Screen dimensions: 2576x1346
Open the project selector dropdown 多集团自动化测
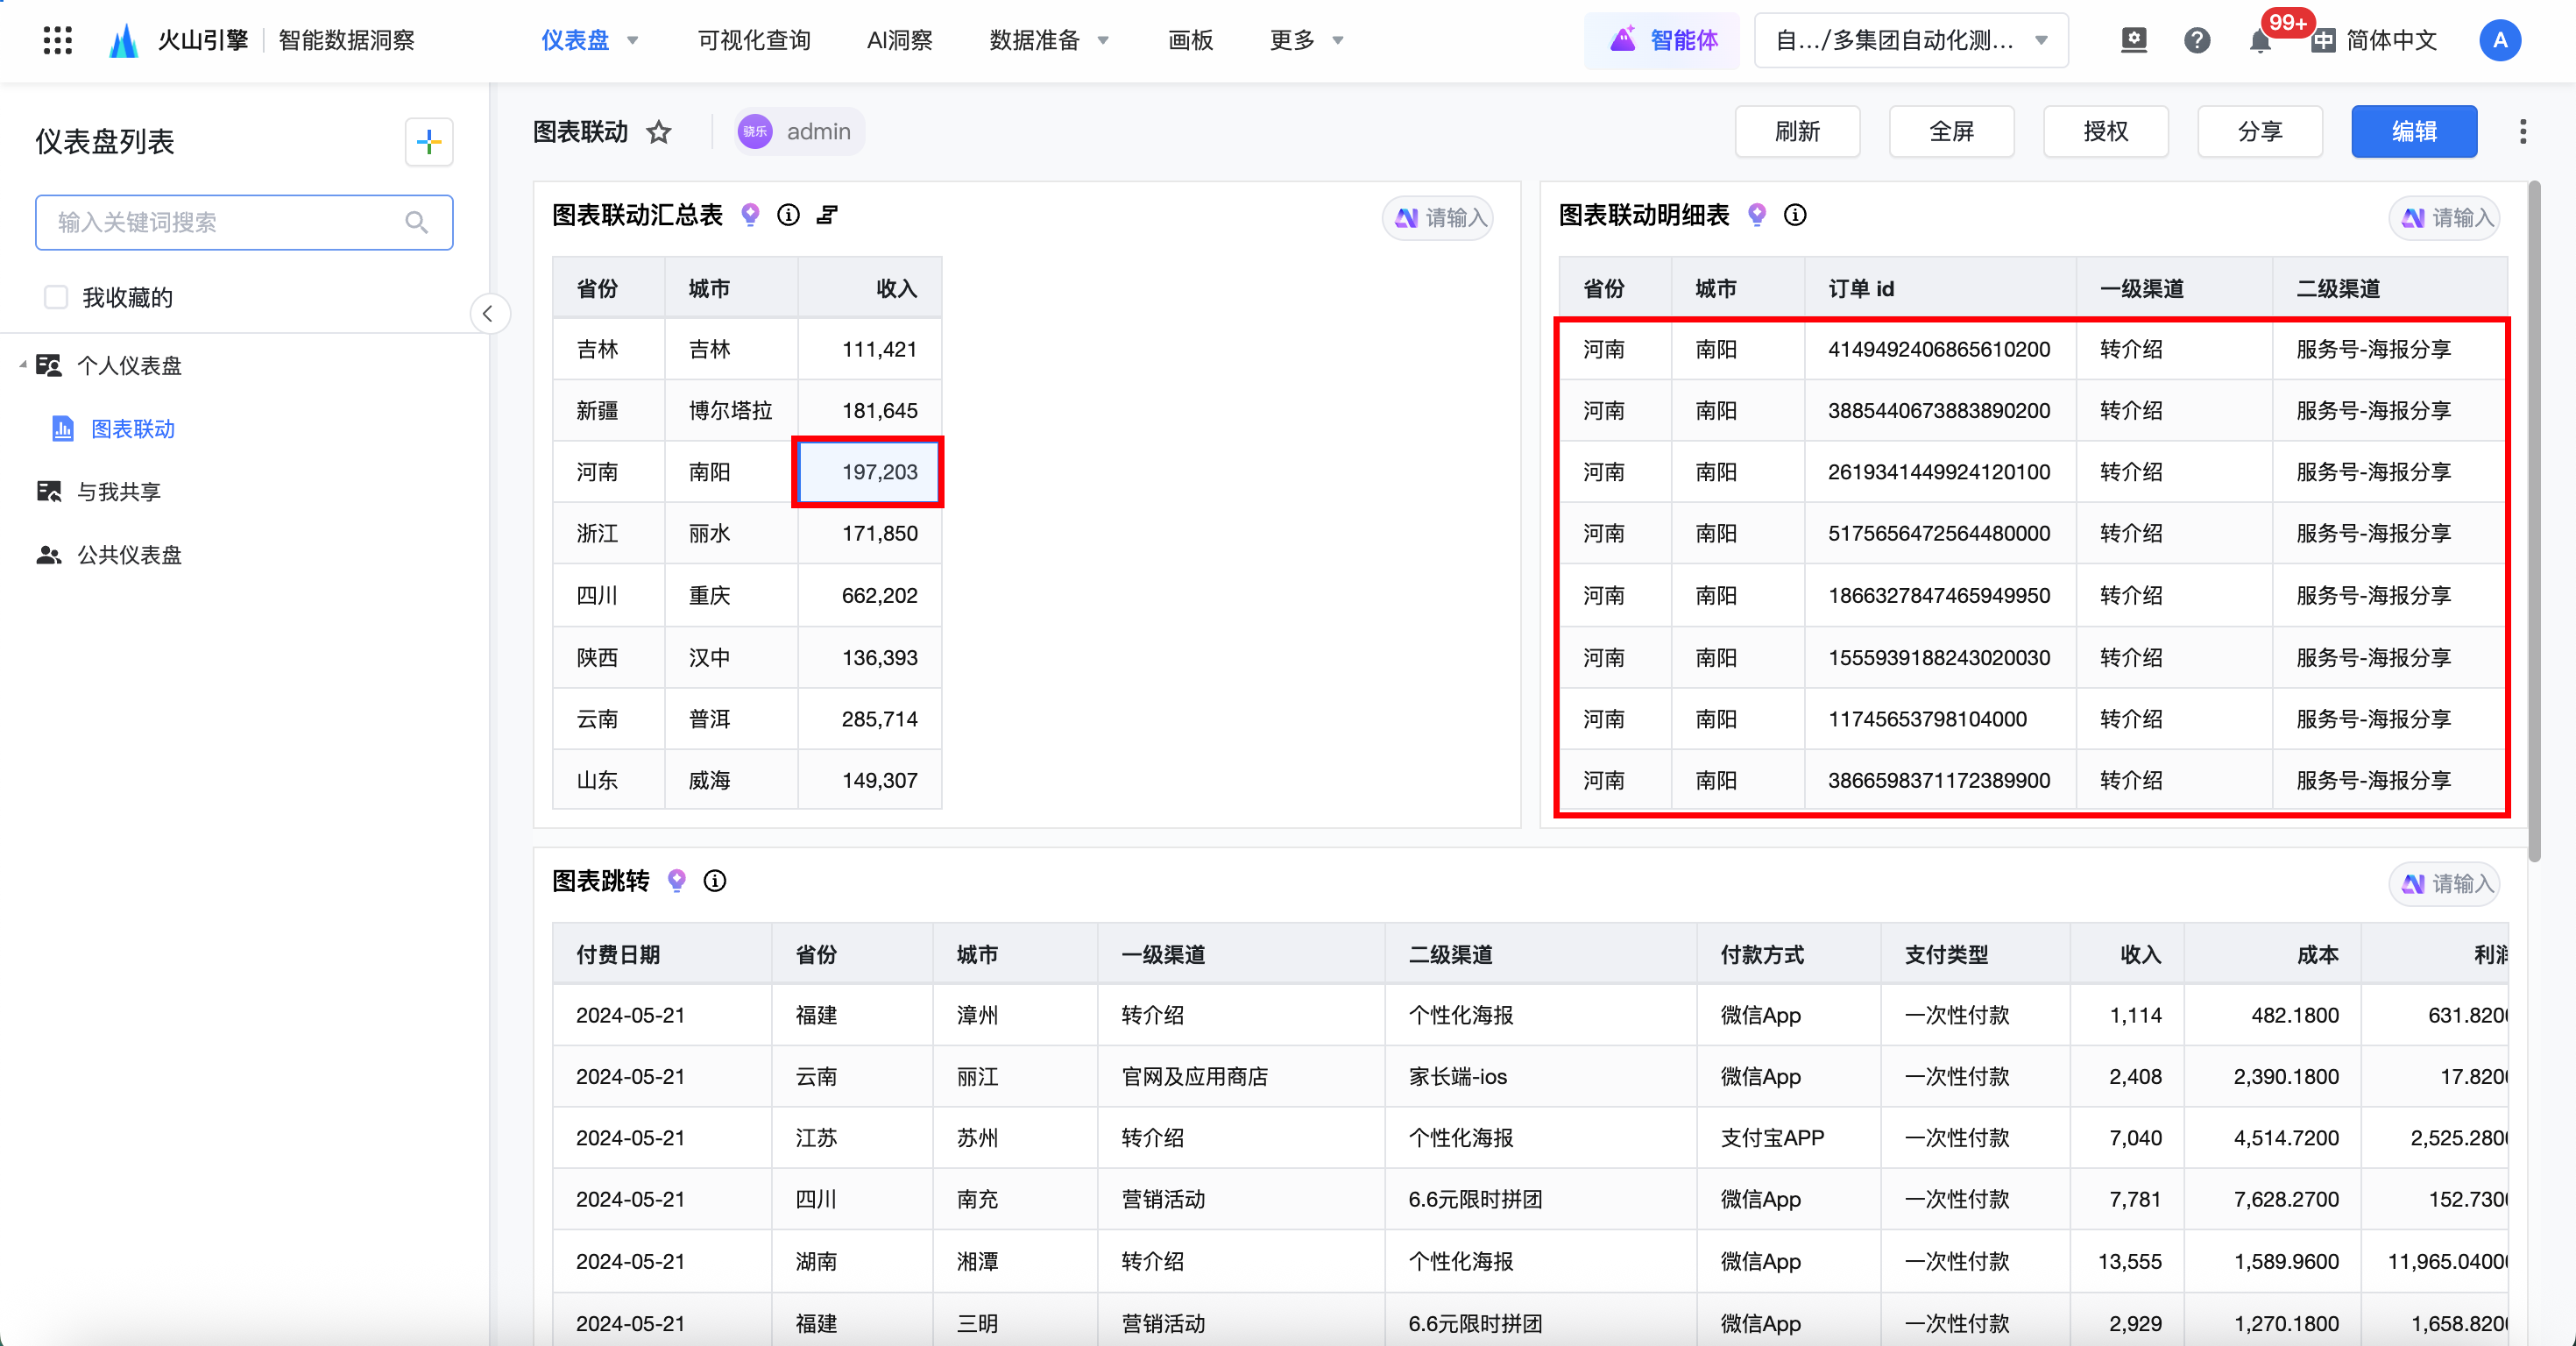click(1911, 40)
